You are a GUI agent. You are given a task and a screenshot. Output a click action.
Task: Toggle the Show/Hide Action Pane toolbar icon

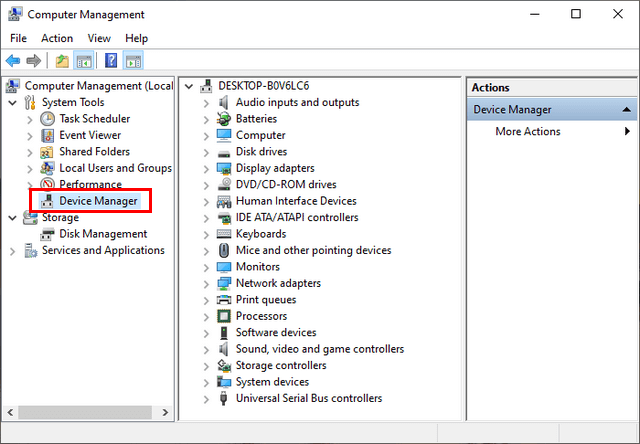(x=134, y=61)
